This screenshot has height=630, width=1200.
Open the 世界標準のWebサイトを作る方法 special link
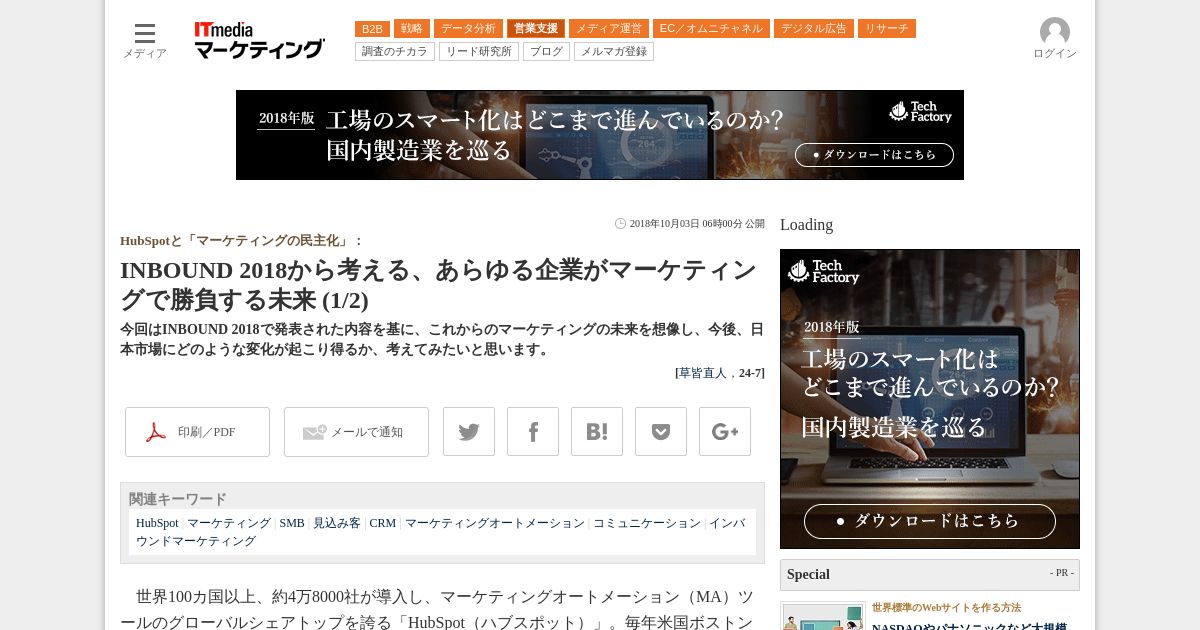[946, 608]
